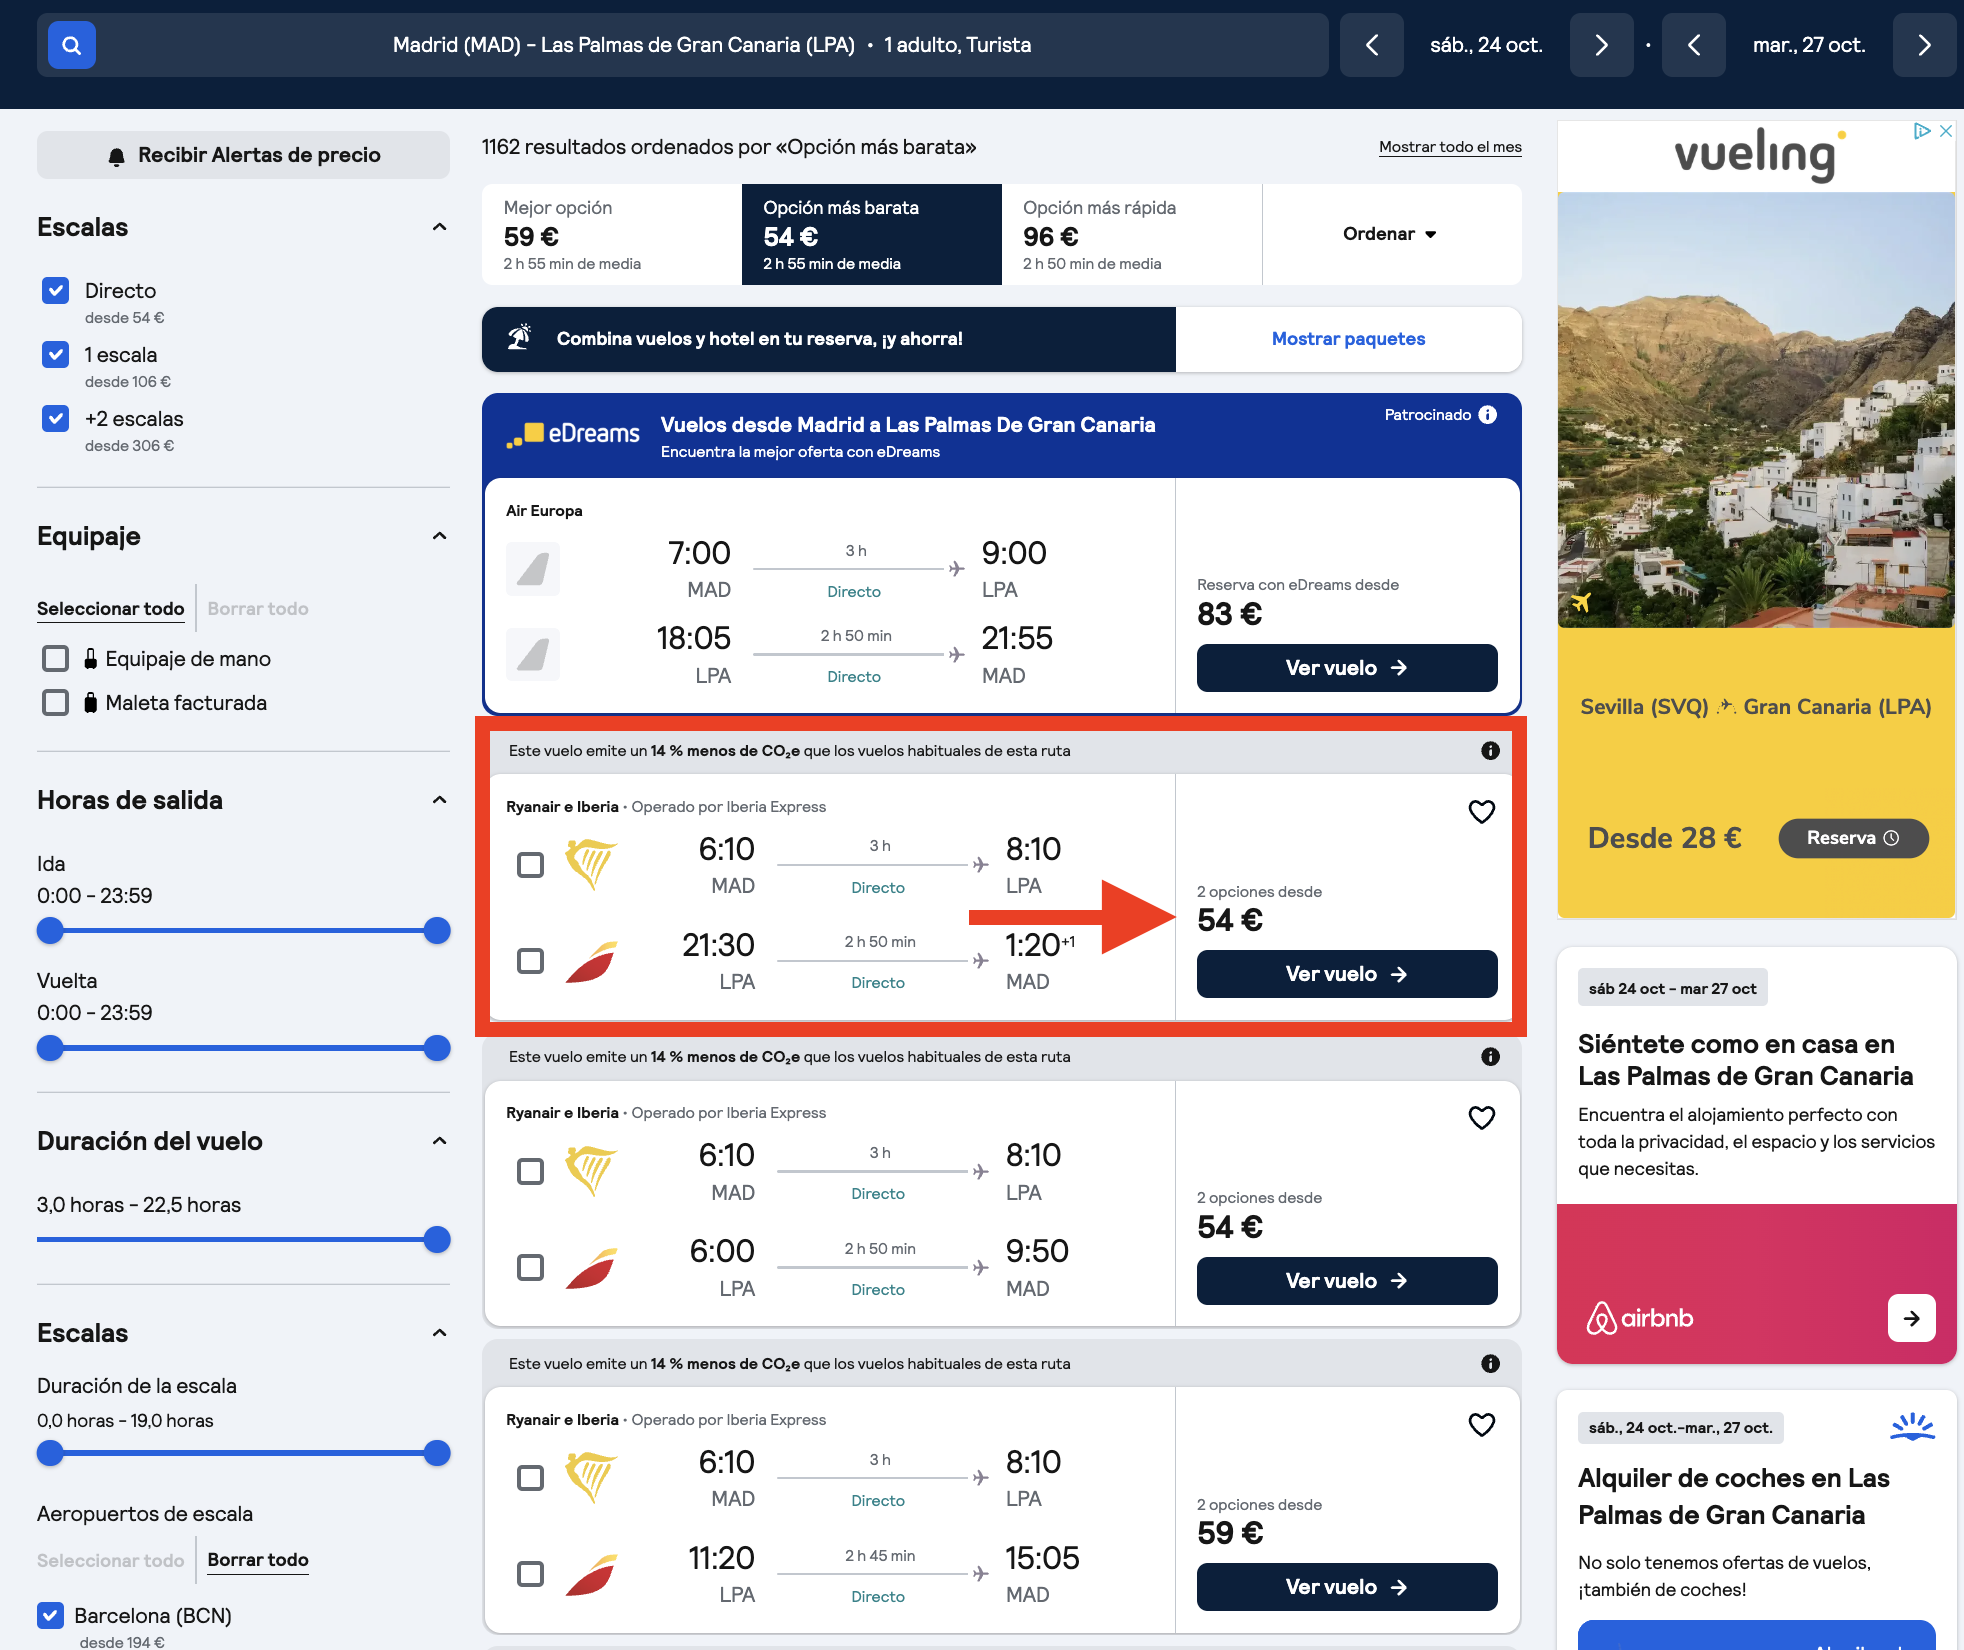Open CO2 info icon above the 6:00 return flight
Viewport: 1964px width, 1650px height.
(x=1490, y=1057)
